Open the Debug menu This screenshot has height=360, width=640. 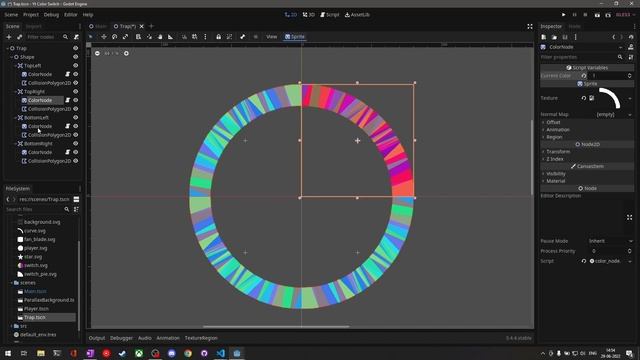(51, 15)
